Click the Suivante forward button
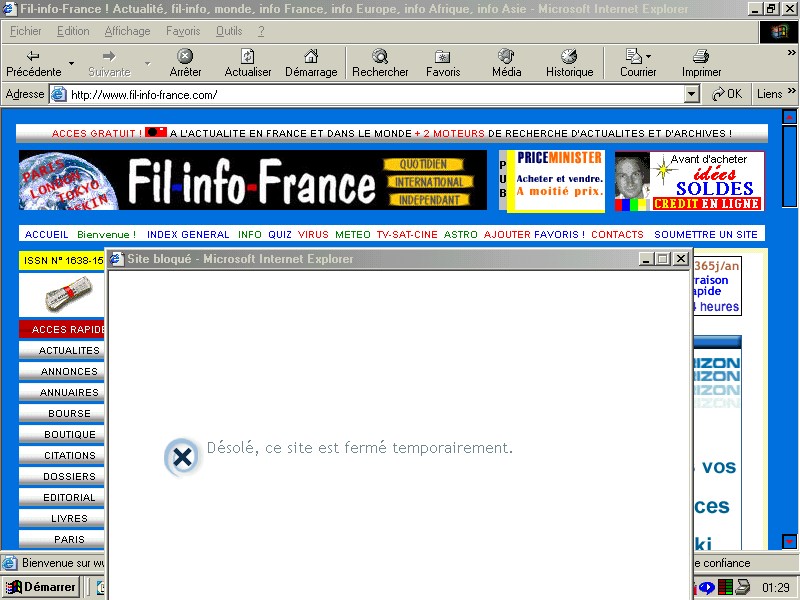This screenshot has width=800, height=600. point(109,63)
